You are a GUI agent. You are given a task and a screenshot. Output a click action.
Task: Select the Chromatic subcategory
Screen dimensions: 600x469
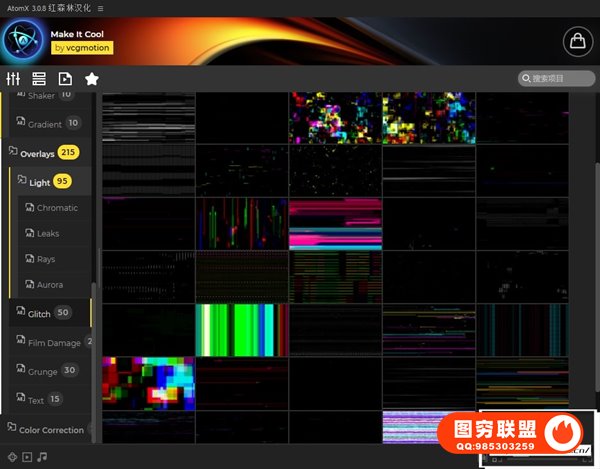pyautogui.click(x=57, y=208)
